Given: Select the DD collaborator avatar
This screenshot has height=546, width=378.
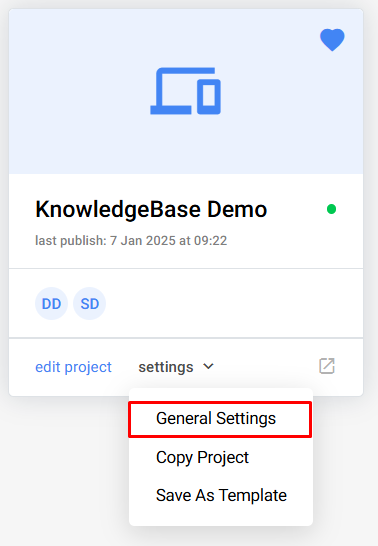Looking at the screenshot, I should click(51, 304).
